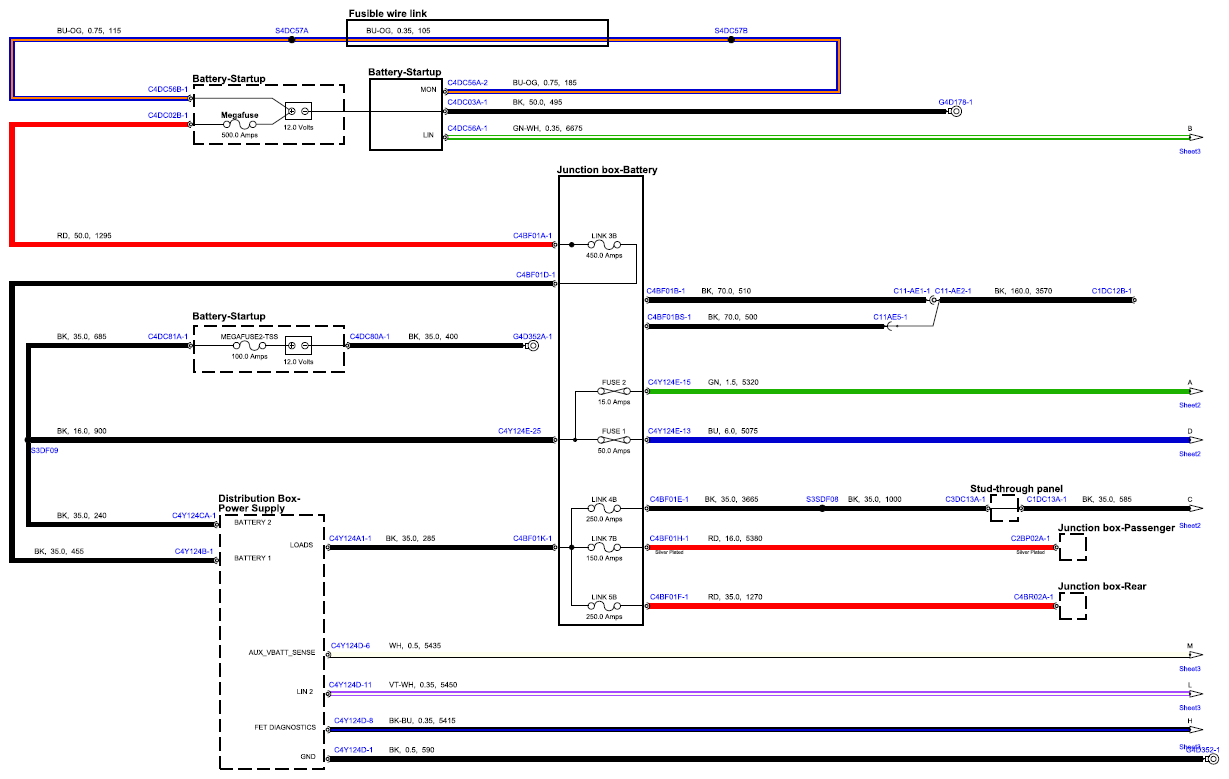Screen dimensions: 1229x779
Task: Open the Sheet3 link under connector B
Action: 1189,151
